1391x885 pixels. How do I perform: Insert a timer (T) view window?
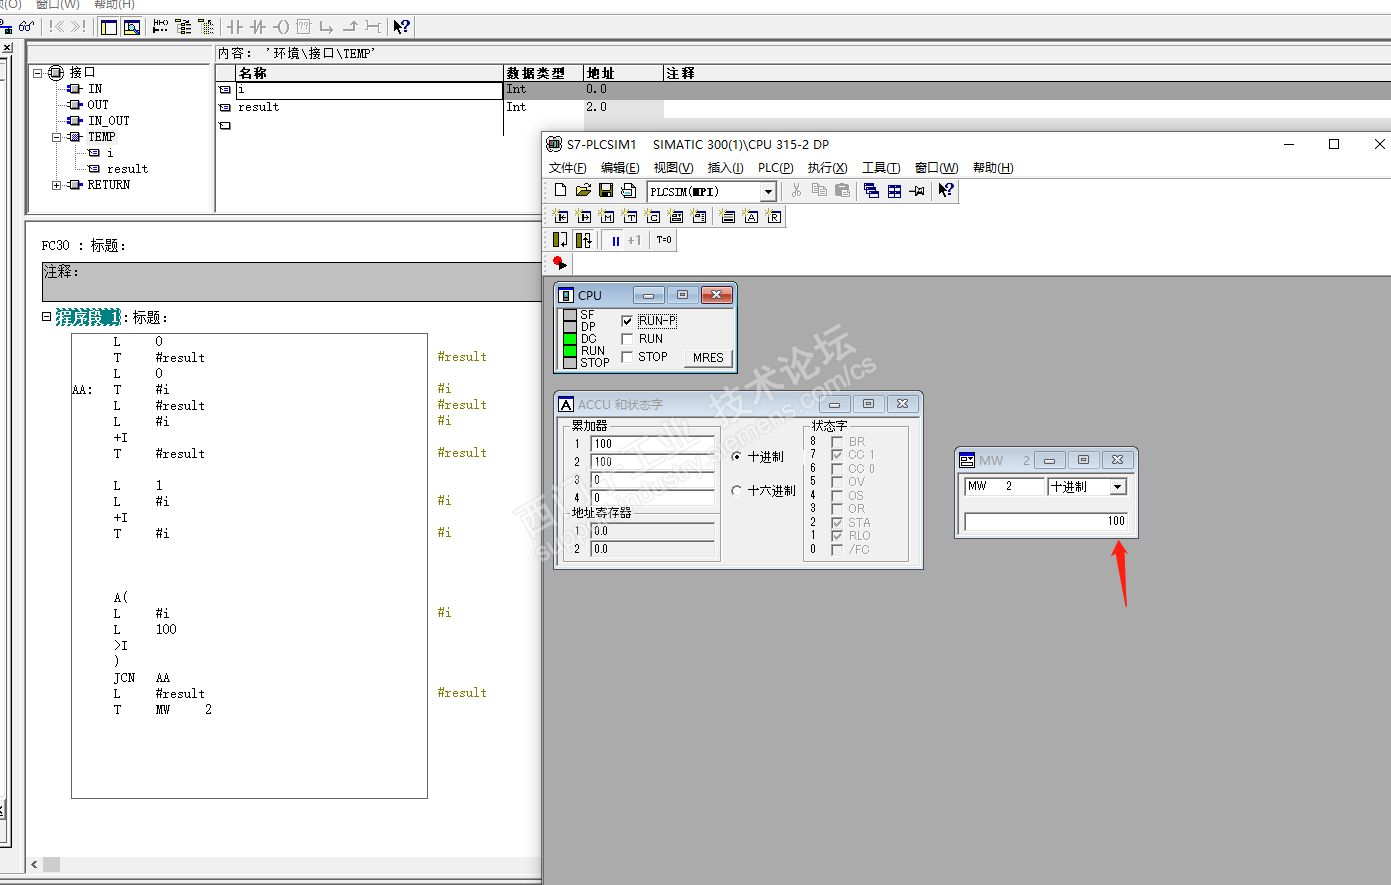pyautogui.click(x=630, y=216)
